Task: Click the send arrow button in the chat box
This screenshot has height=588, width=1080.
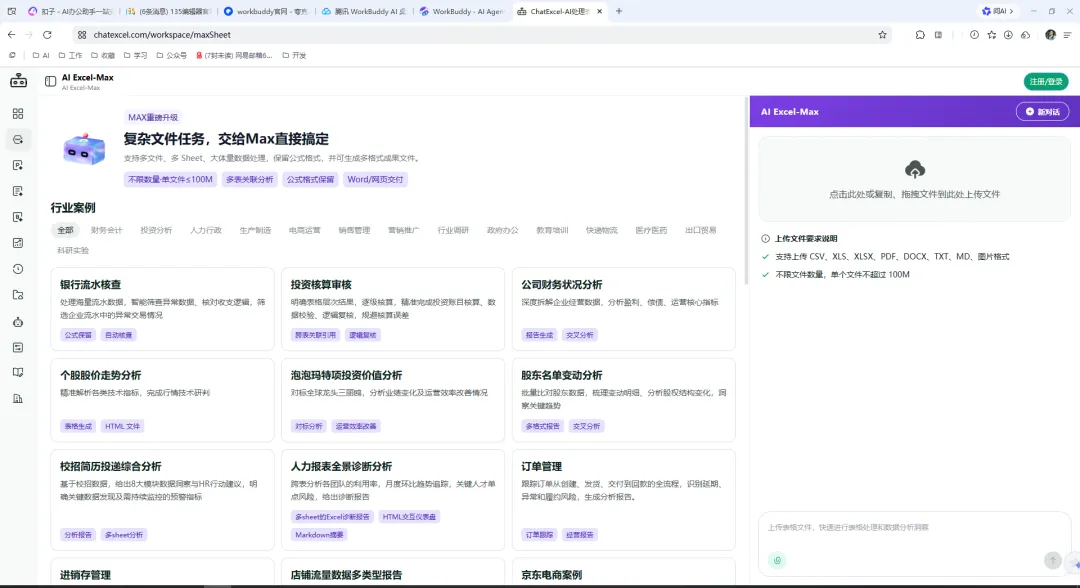Action: 1052,560
